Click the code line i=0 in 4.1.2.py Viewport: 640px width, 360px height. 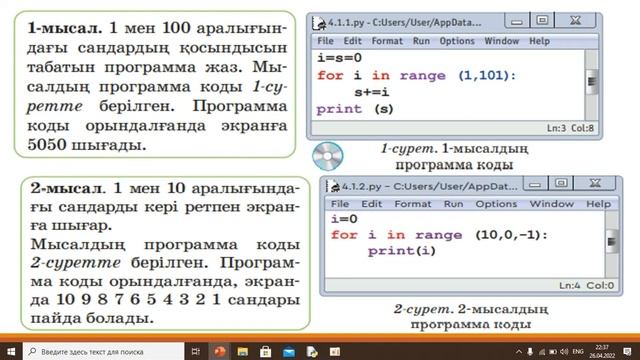(x=344, y=219)
